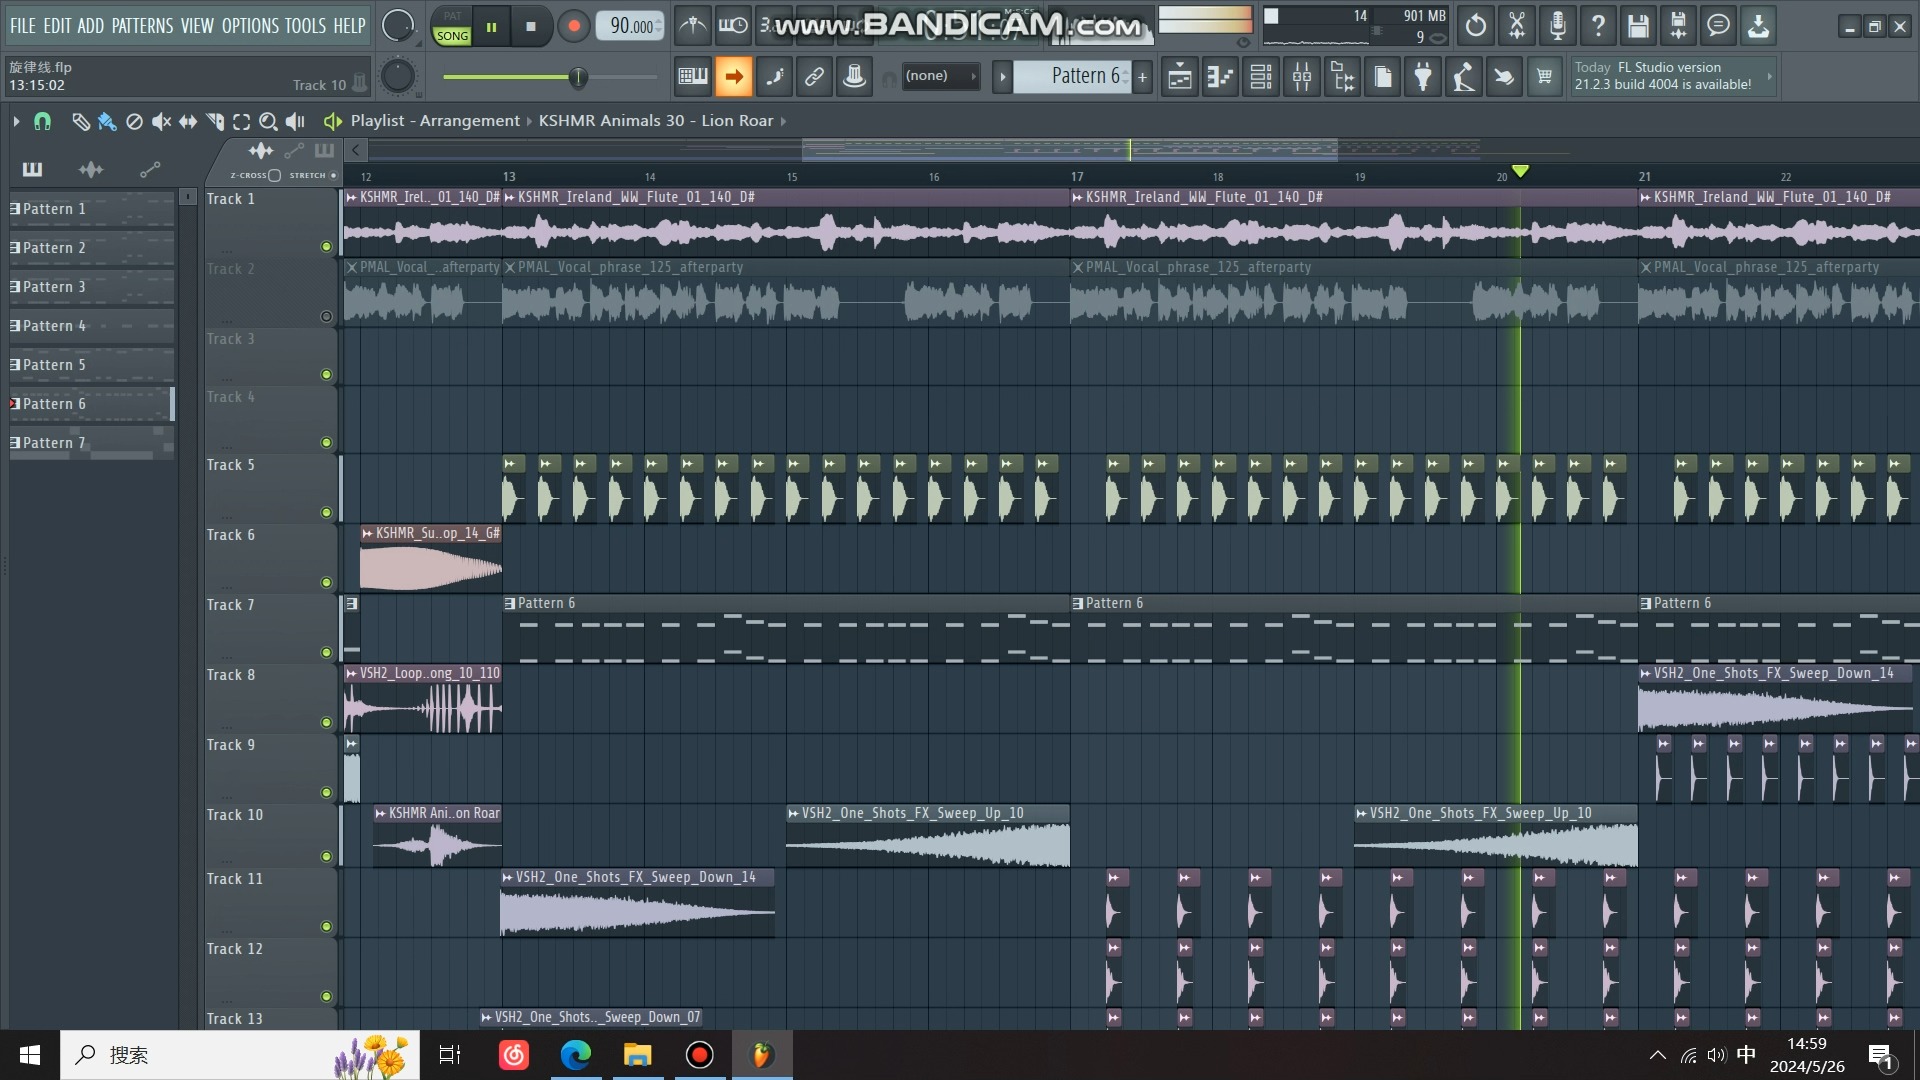Pause playback with the pause button
This screenshot has width=1920, height=1080.
(491, 27)
